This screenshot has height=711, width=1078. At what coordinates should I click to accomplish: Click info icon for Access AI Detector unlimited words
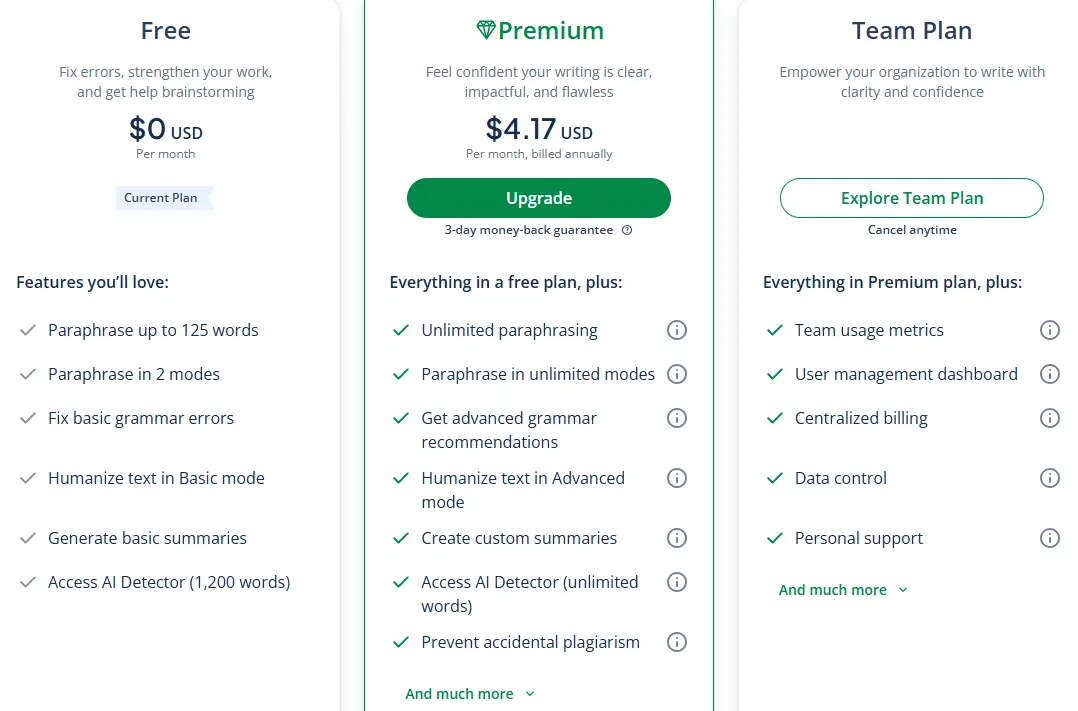pos(676,582)
